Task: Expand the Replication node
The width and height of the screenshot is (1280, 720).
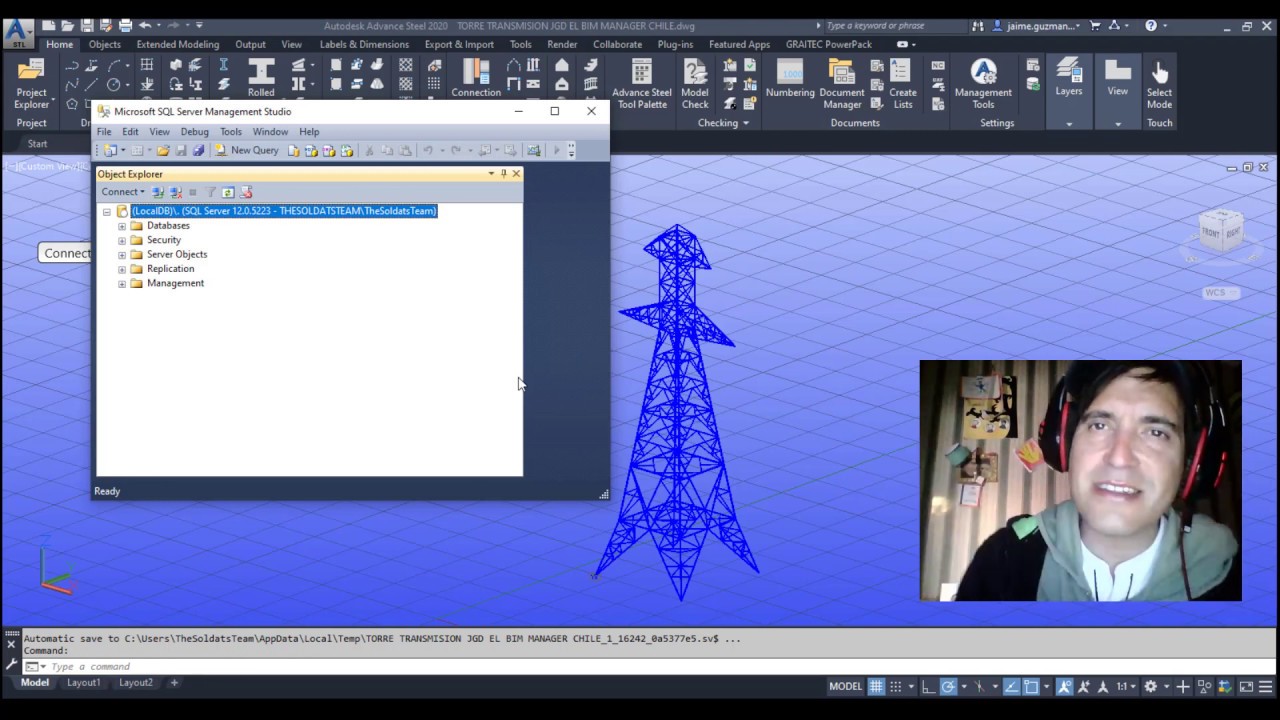Action: 122,269
